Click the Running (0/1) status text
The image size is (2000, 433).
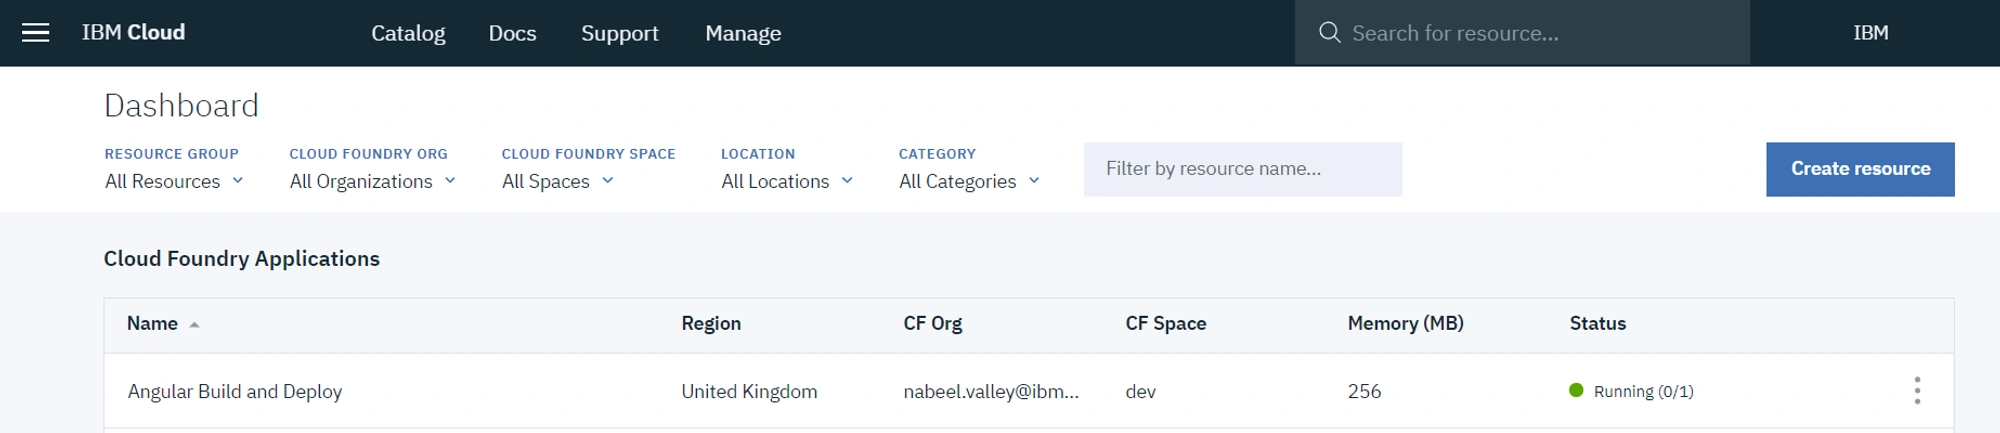1644,391
